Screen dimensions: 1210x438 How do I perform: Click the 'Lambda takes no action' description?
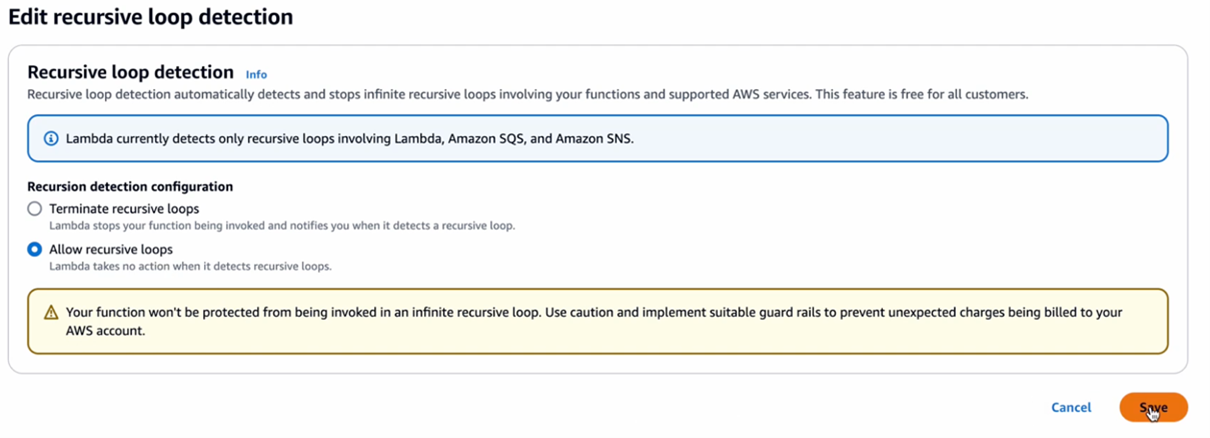click(190, 266)
